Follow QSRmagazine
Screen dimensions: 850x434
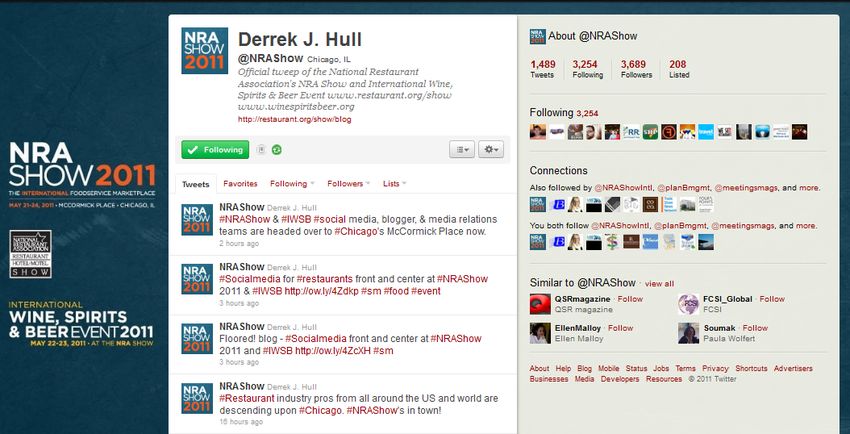tap(630, 299)
